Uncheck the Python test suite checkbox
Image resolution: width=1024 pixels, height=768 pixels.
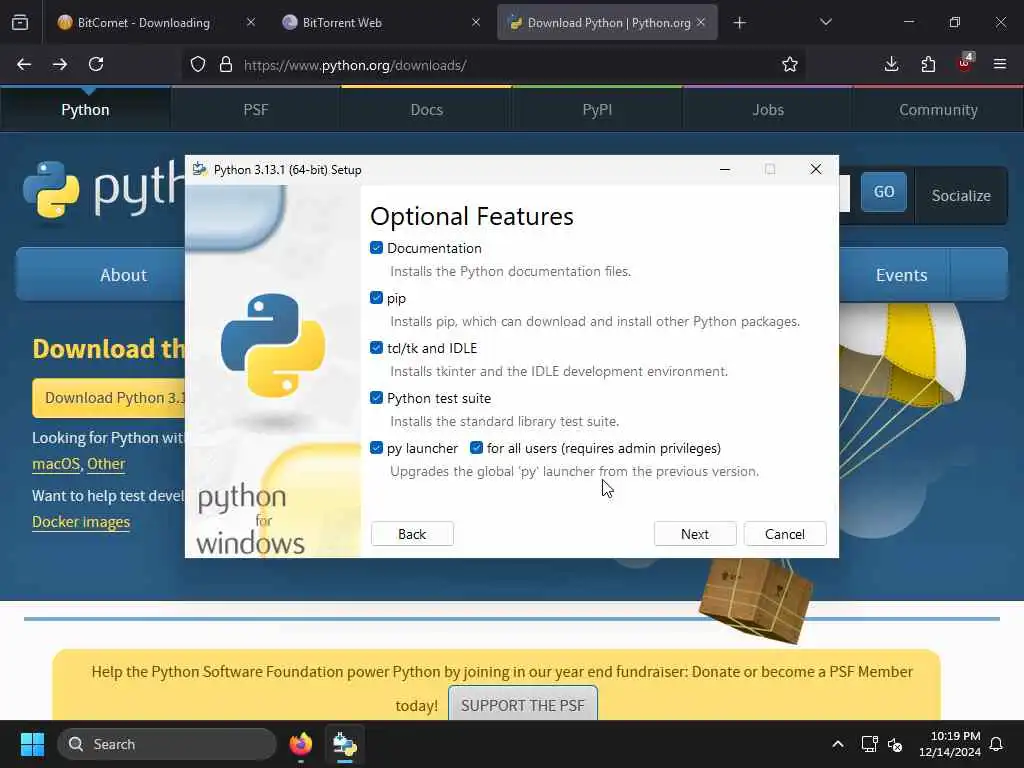click(376, 398)
